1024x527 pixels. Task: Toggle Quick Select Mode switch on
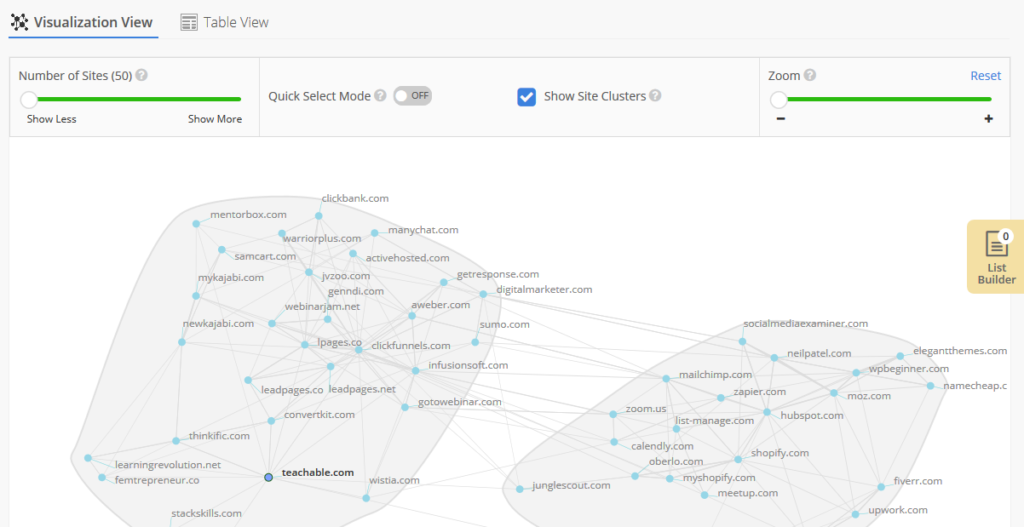(412, 96)
